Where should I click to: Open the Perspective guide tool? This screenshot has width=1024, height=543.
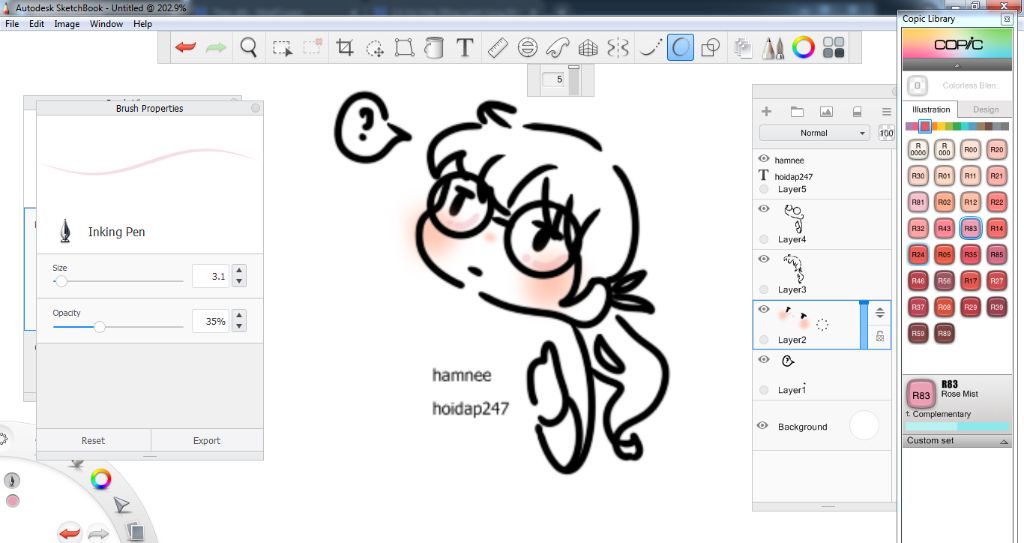pos(588,47)
